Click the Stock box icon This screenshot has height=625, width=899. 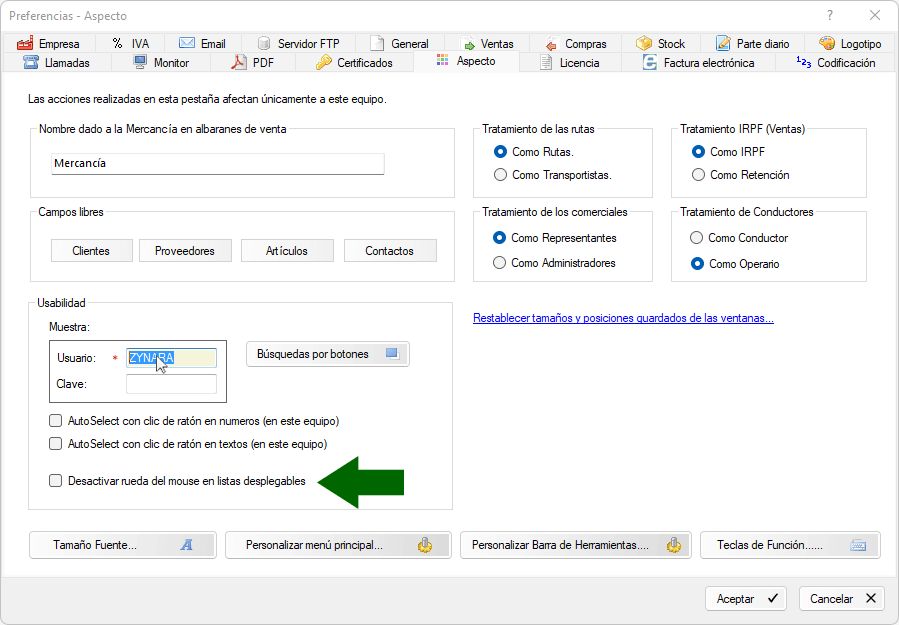(644, 43)
